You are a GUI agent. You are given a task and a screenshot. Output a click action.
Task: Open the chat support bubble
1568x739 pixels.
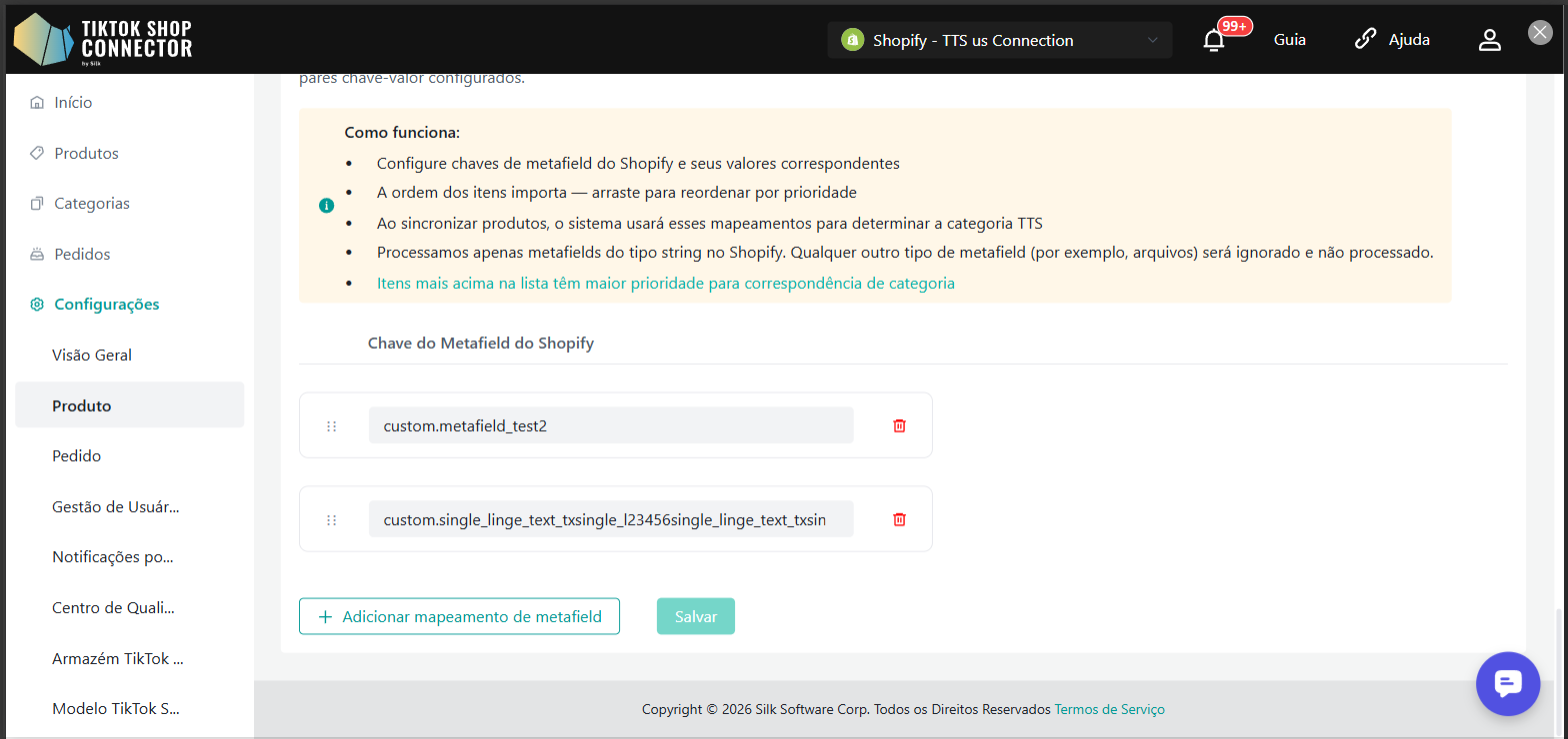[1508, 683]
